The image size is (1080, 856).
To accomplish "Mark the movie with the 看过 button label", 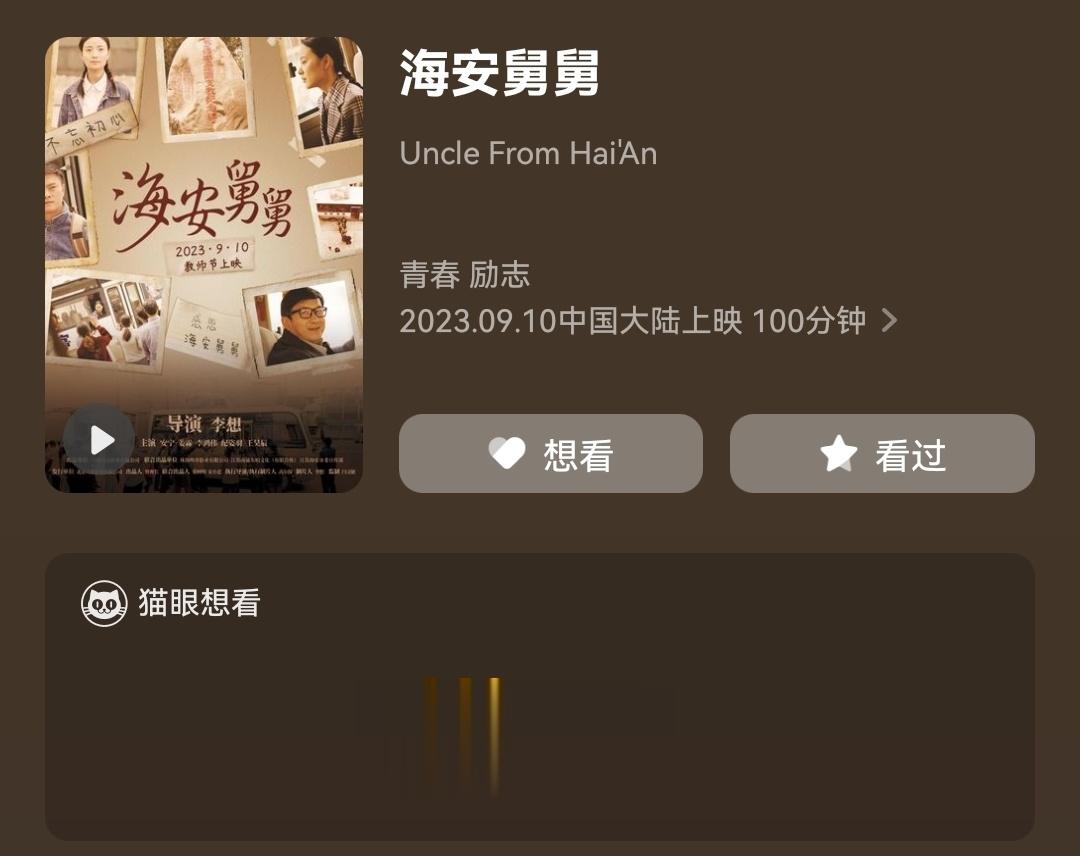I will pos(911,455).
